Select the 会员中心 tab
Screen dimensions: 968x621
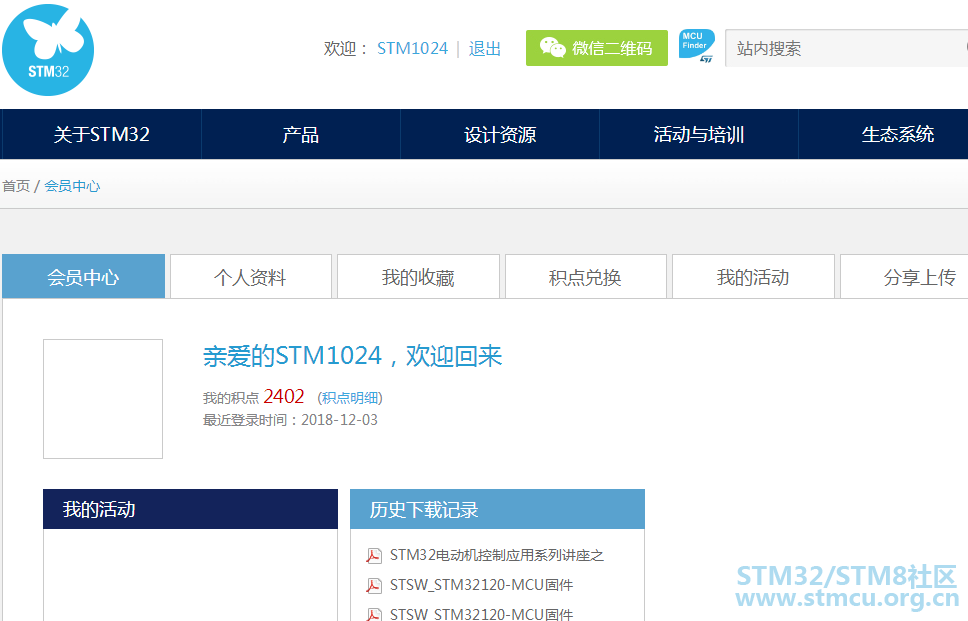tap(83, 277)
